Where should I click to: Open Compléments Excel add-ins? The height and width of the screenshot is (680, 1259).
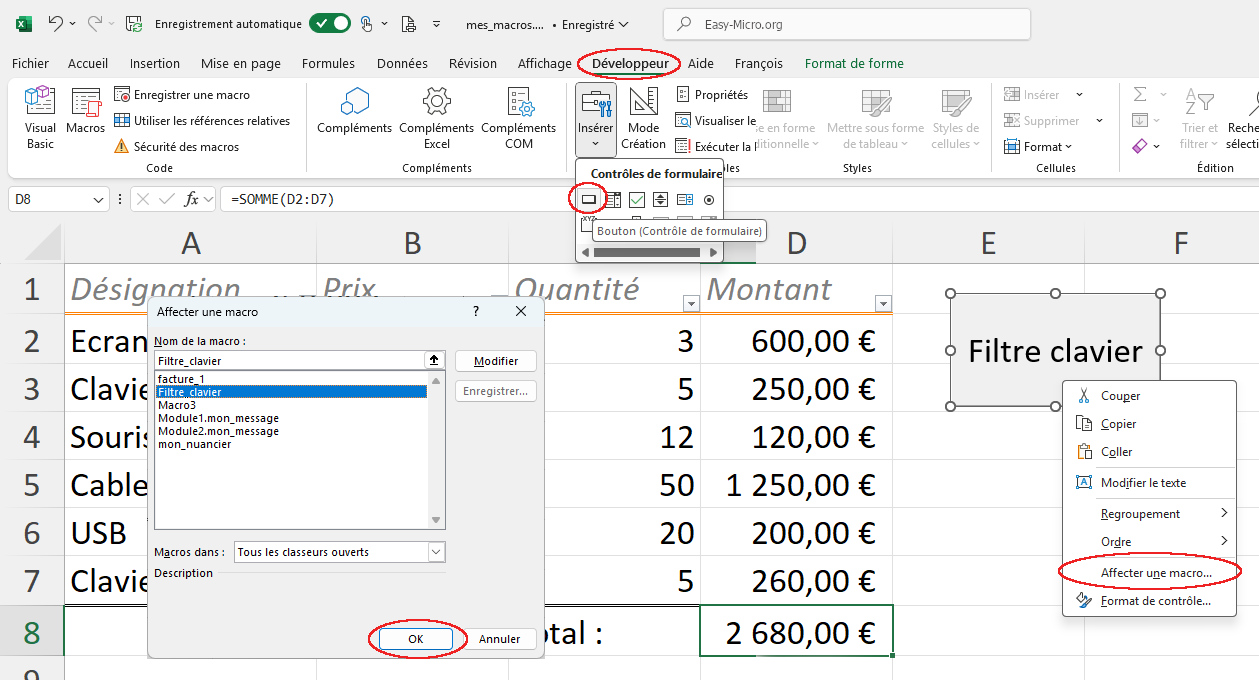(437, 111)
